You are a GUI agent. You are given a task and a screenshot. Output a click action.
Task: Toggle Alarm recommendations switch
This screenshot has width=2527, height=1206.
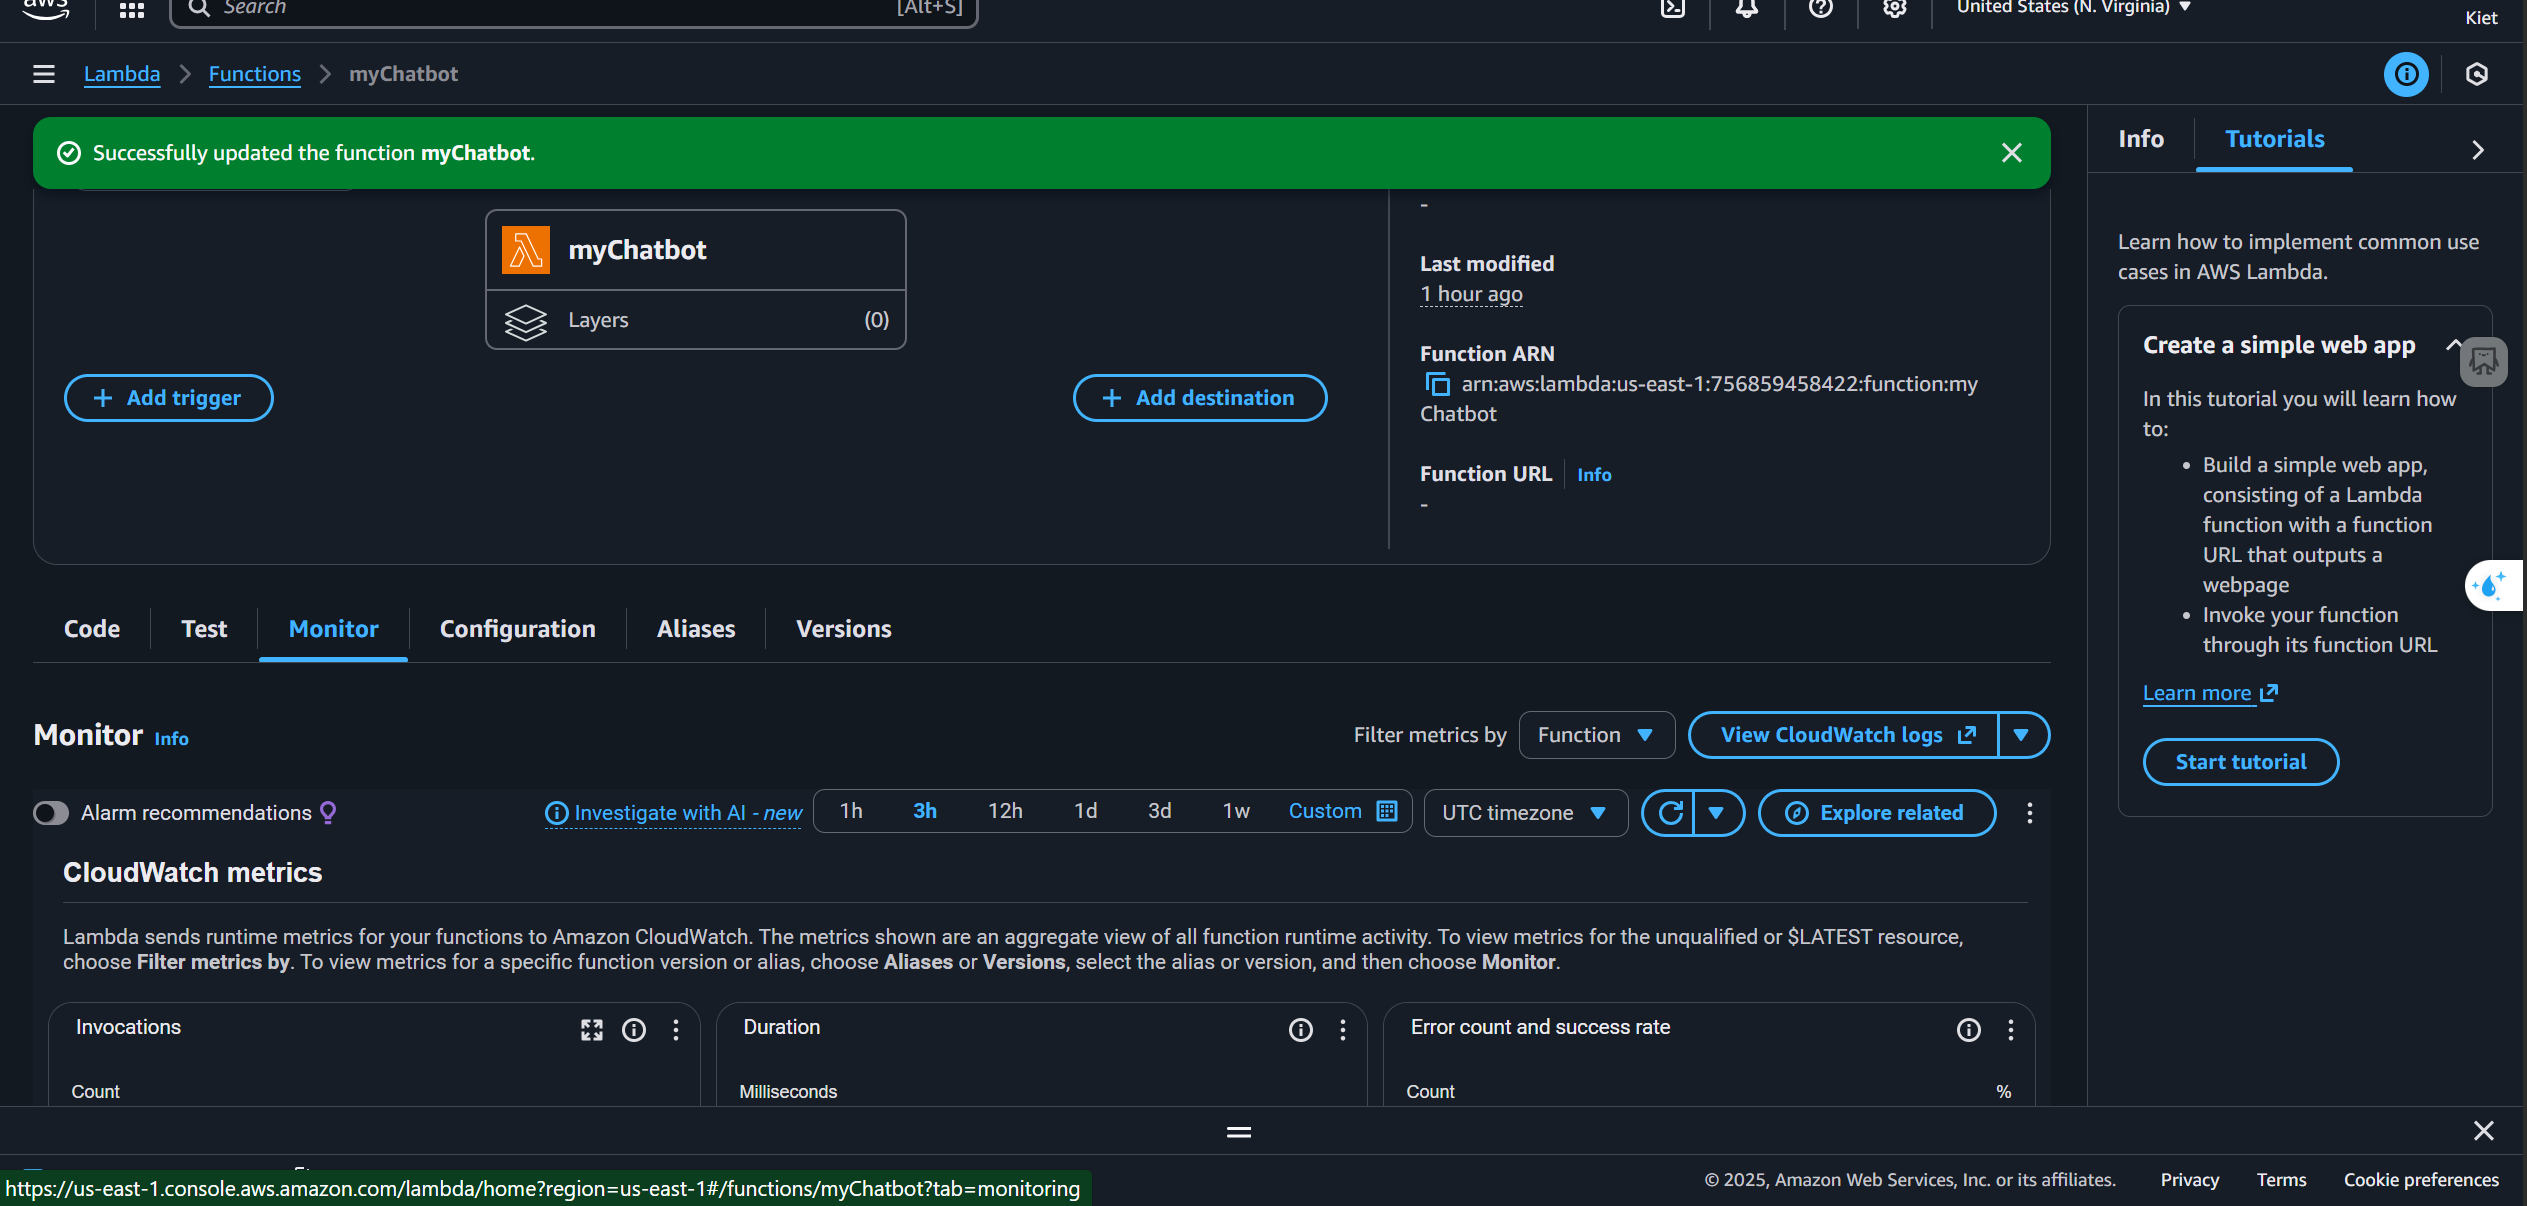pos(51,813)
